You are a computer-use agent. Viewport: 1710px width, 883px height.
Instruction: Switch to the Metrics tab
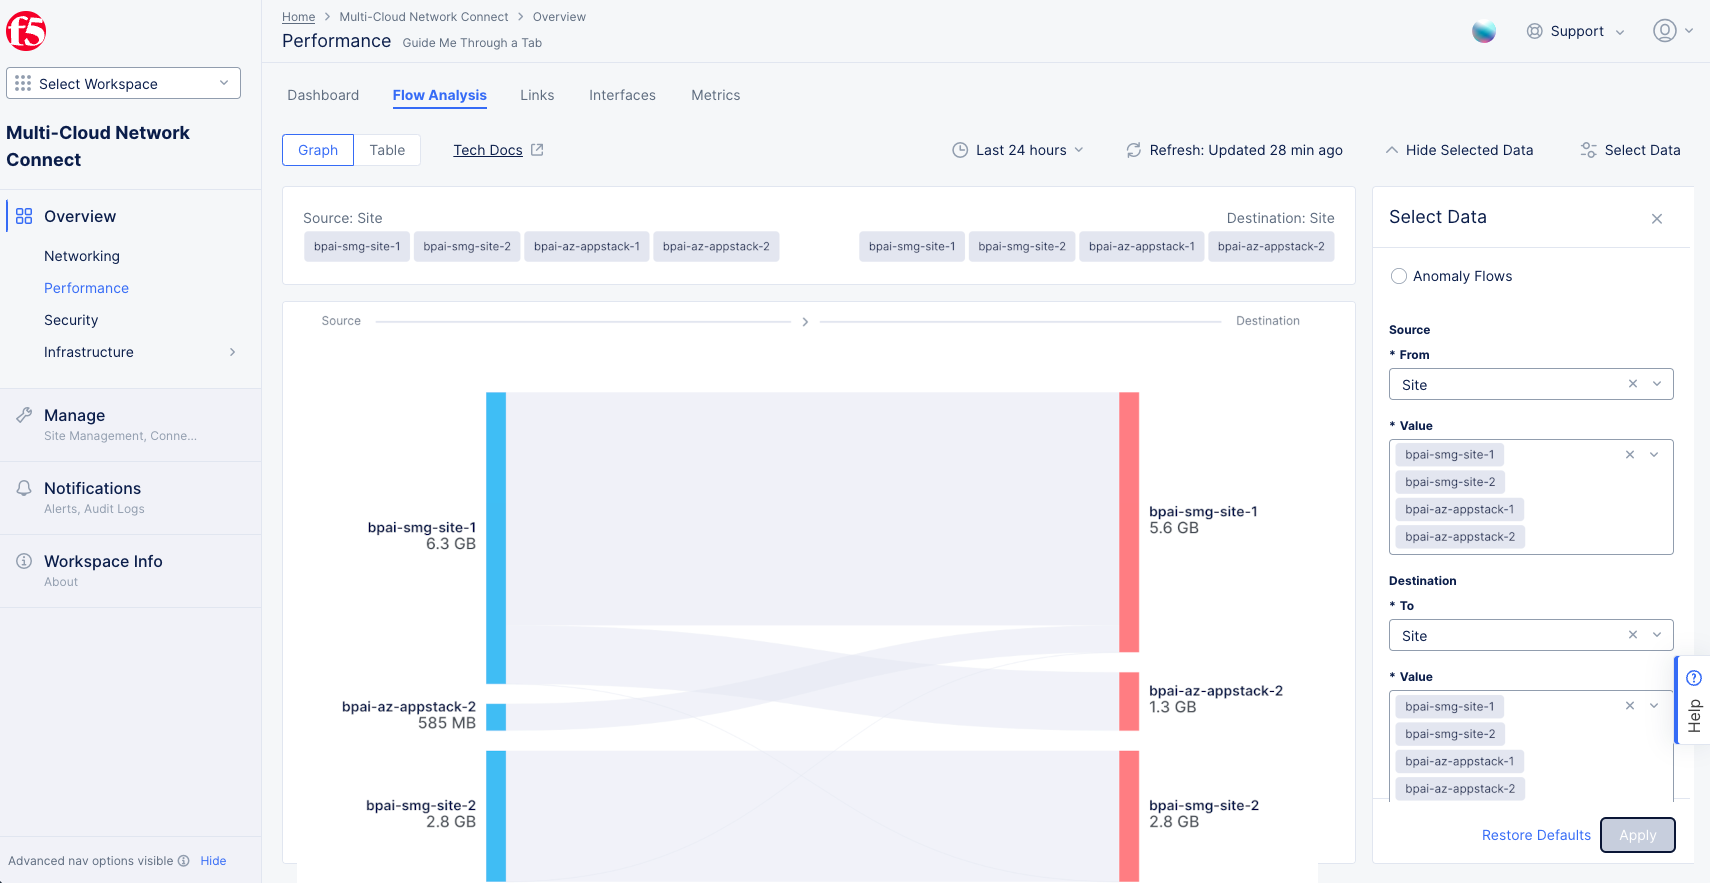(x=715, y=95)
